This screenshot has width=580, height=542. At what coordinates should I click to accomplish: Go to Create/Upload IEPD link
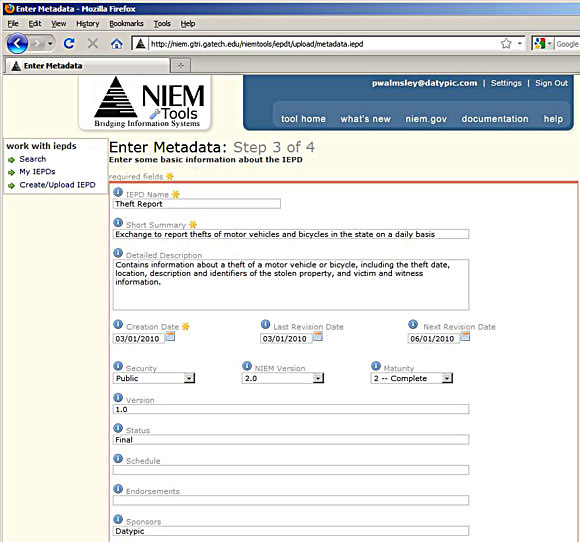pyautogui.click(x=57, y=185)
